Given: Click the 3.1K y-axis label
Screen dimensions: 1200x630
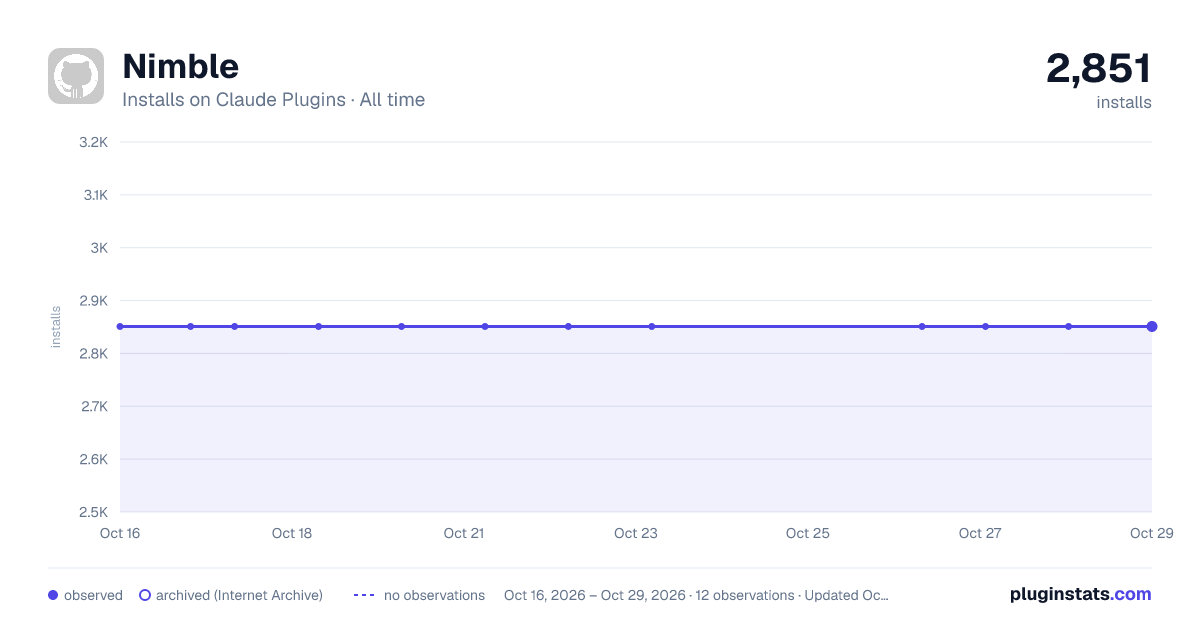Looking at the screenshot, I should [95, 195].
